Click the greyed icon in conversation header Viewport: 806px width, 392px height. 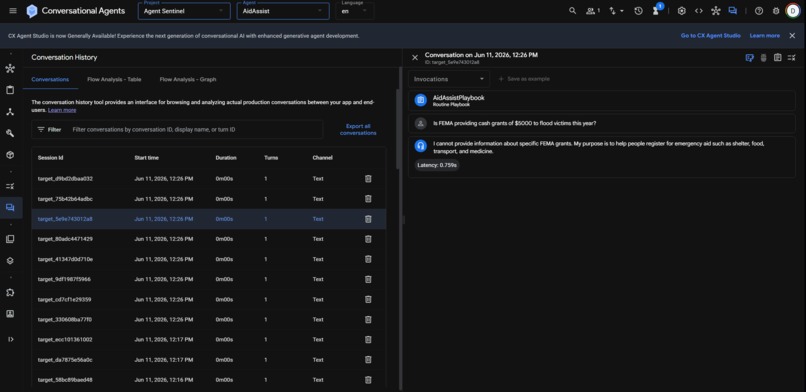point(763,58)
